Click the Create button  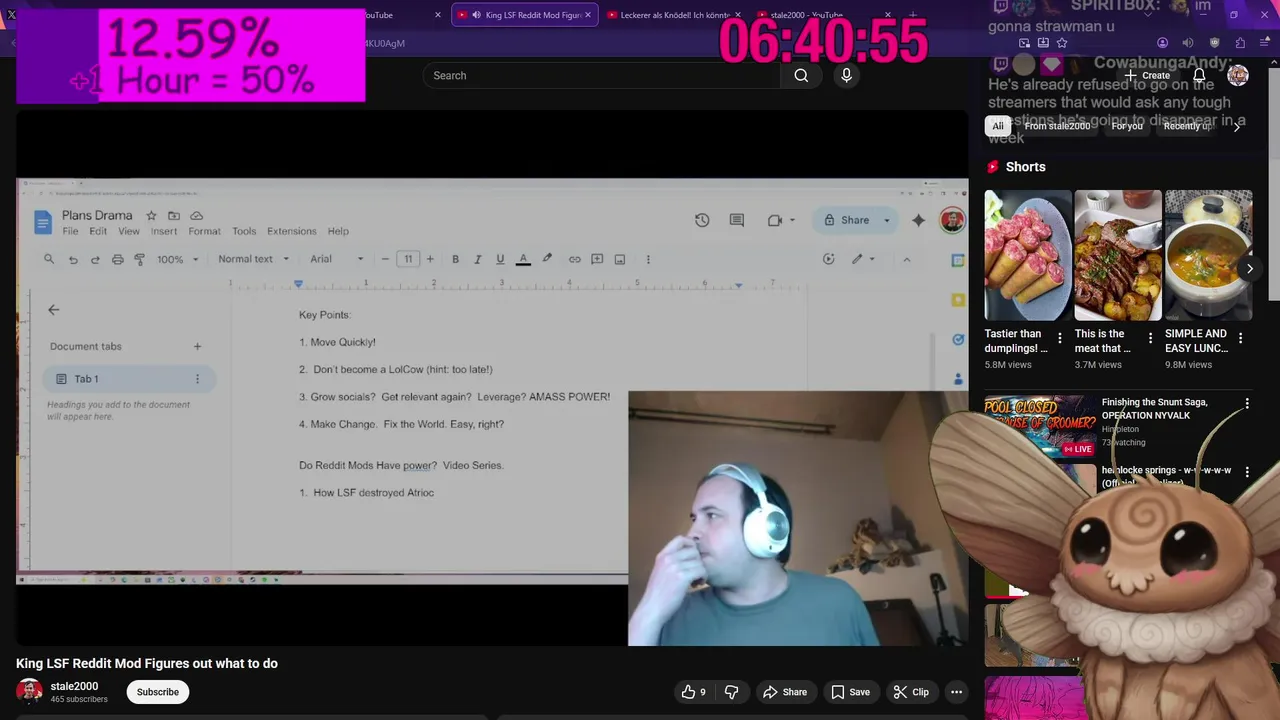(1147, 75)
